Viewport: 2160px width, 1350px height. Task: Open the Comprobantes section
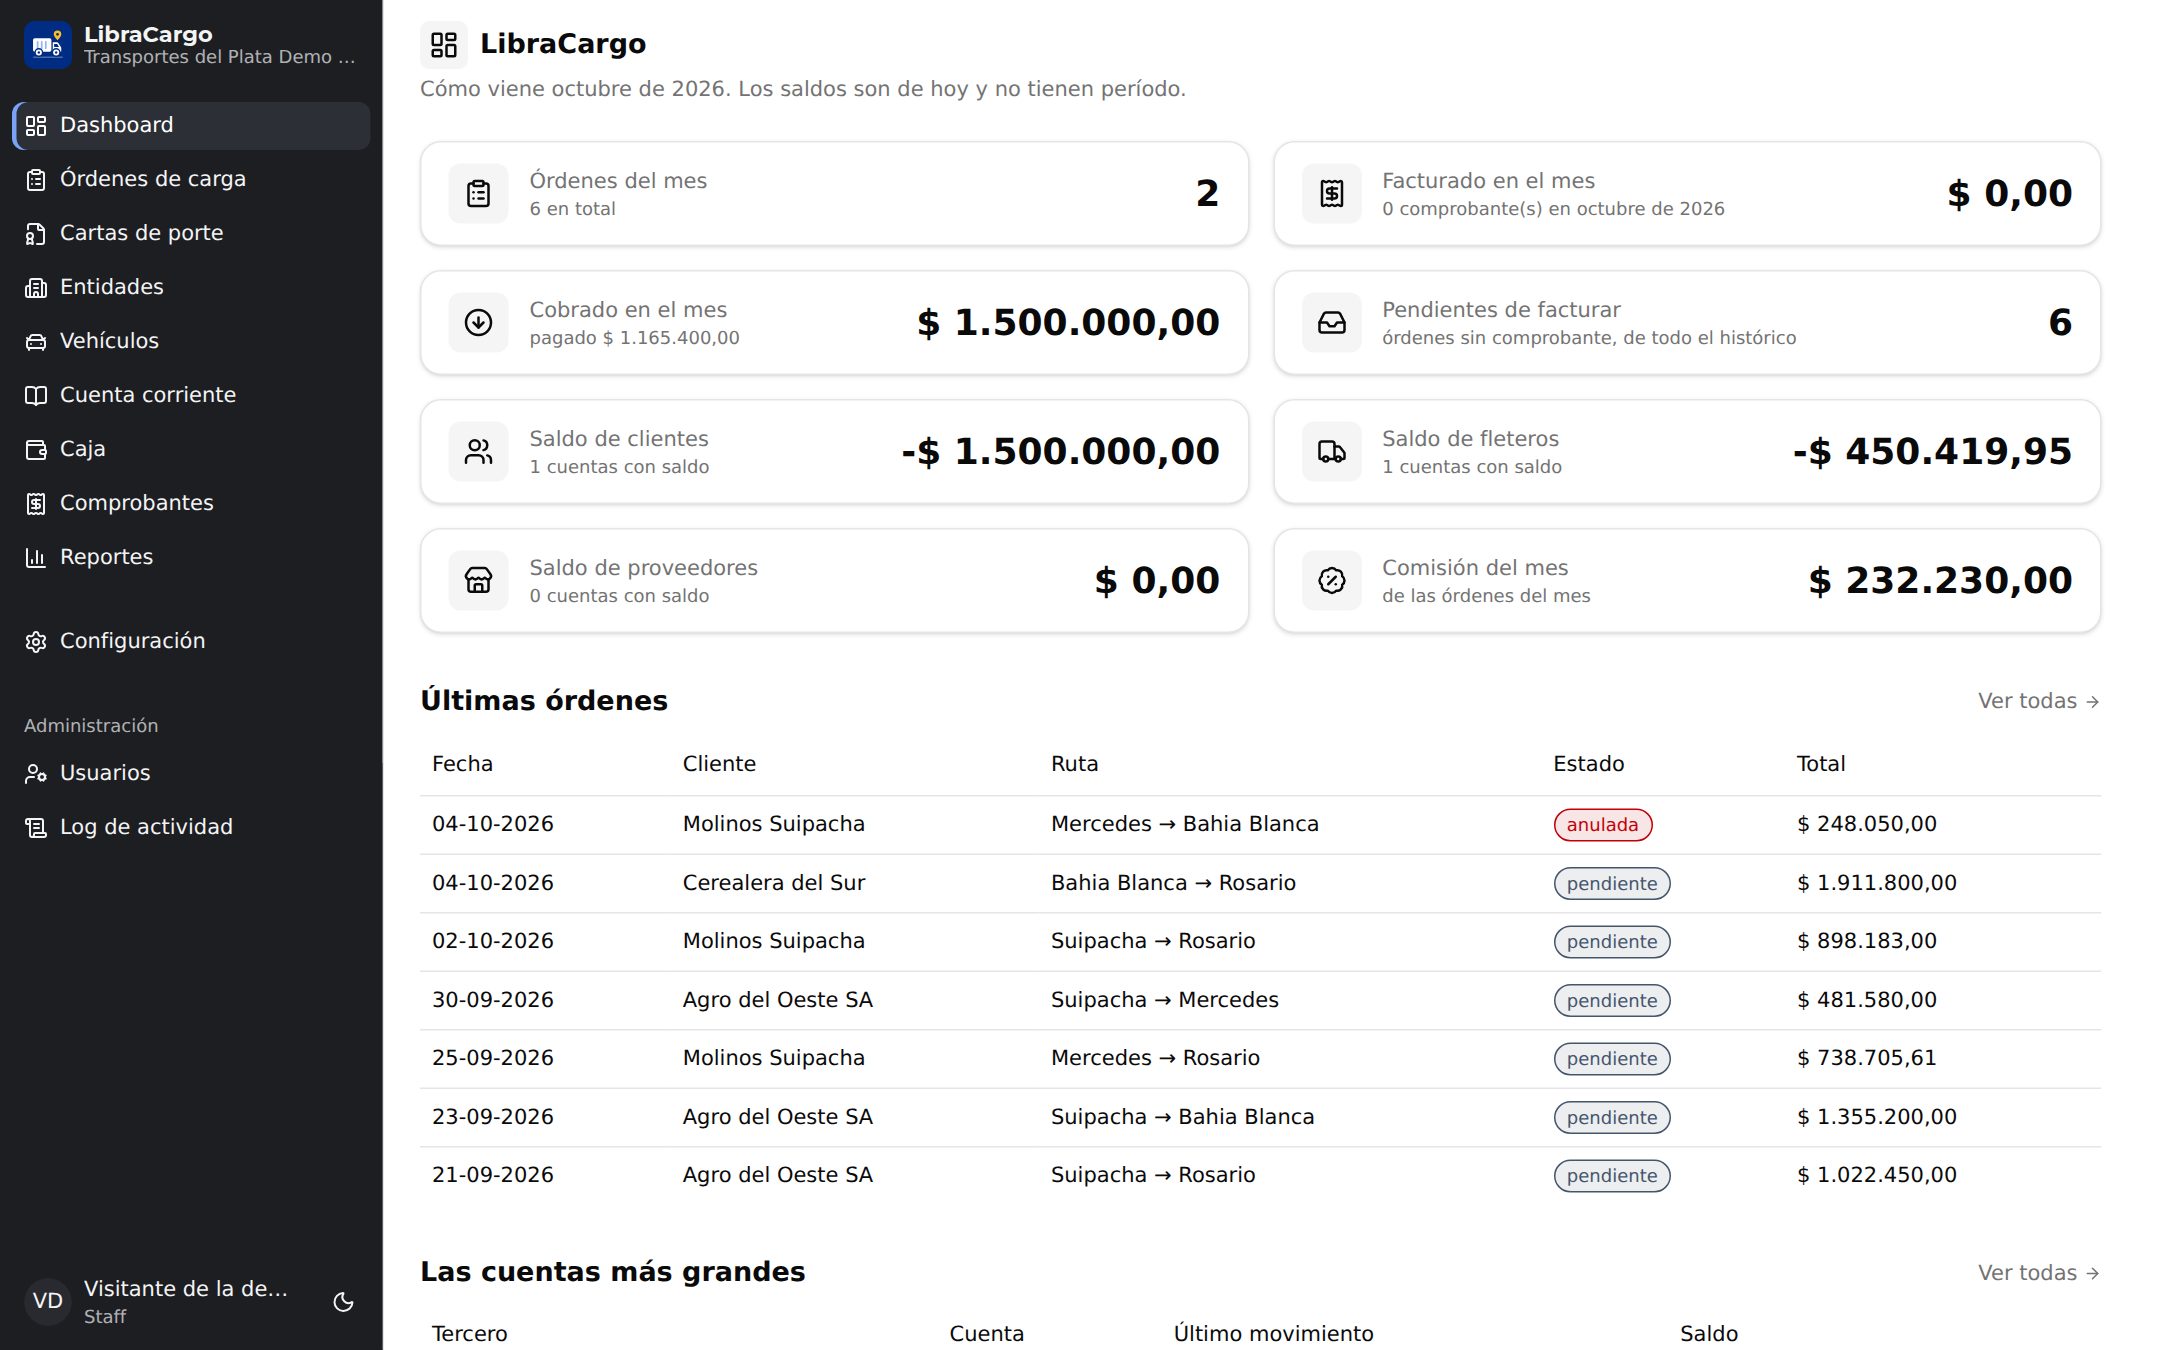click(x=191, y=504)
